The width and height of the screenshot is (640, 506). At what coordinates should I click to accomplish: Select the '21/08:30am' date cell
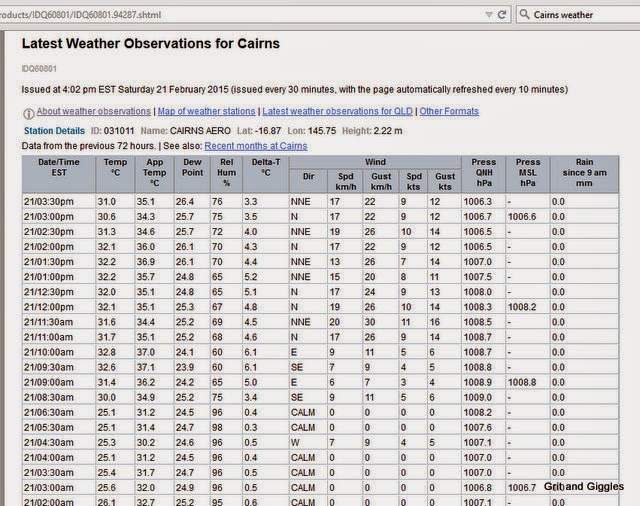(x=59, y=397)
